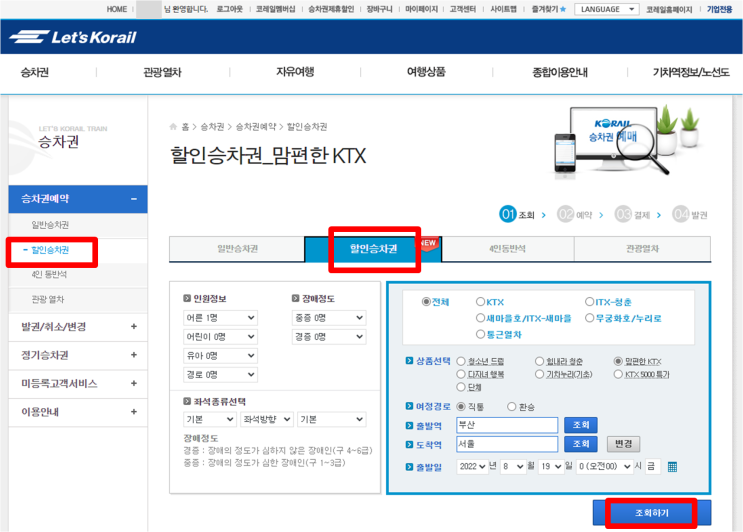
Task: Select 할인승차권 in the sidebar
Action: tap(50, 250)
